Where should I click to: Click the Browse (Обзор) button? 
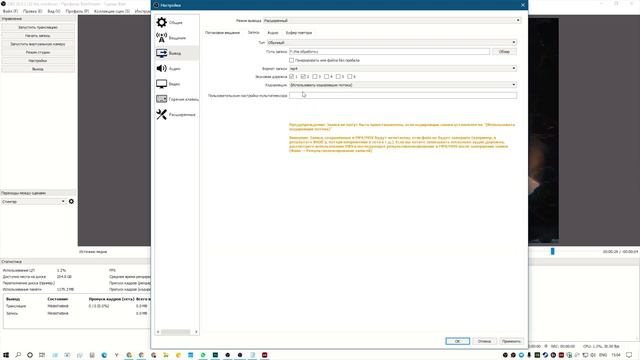point(504,52)
